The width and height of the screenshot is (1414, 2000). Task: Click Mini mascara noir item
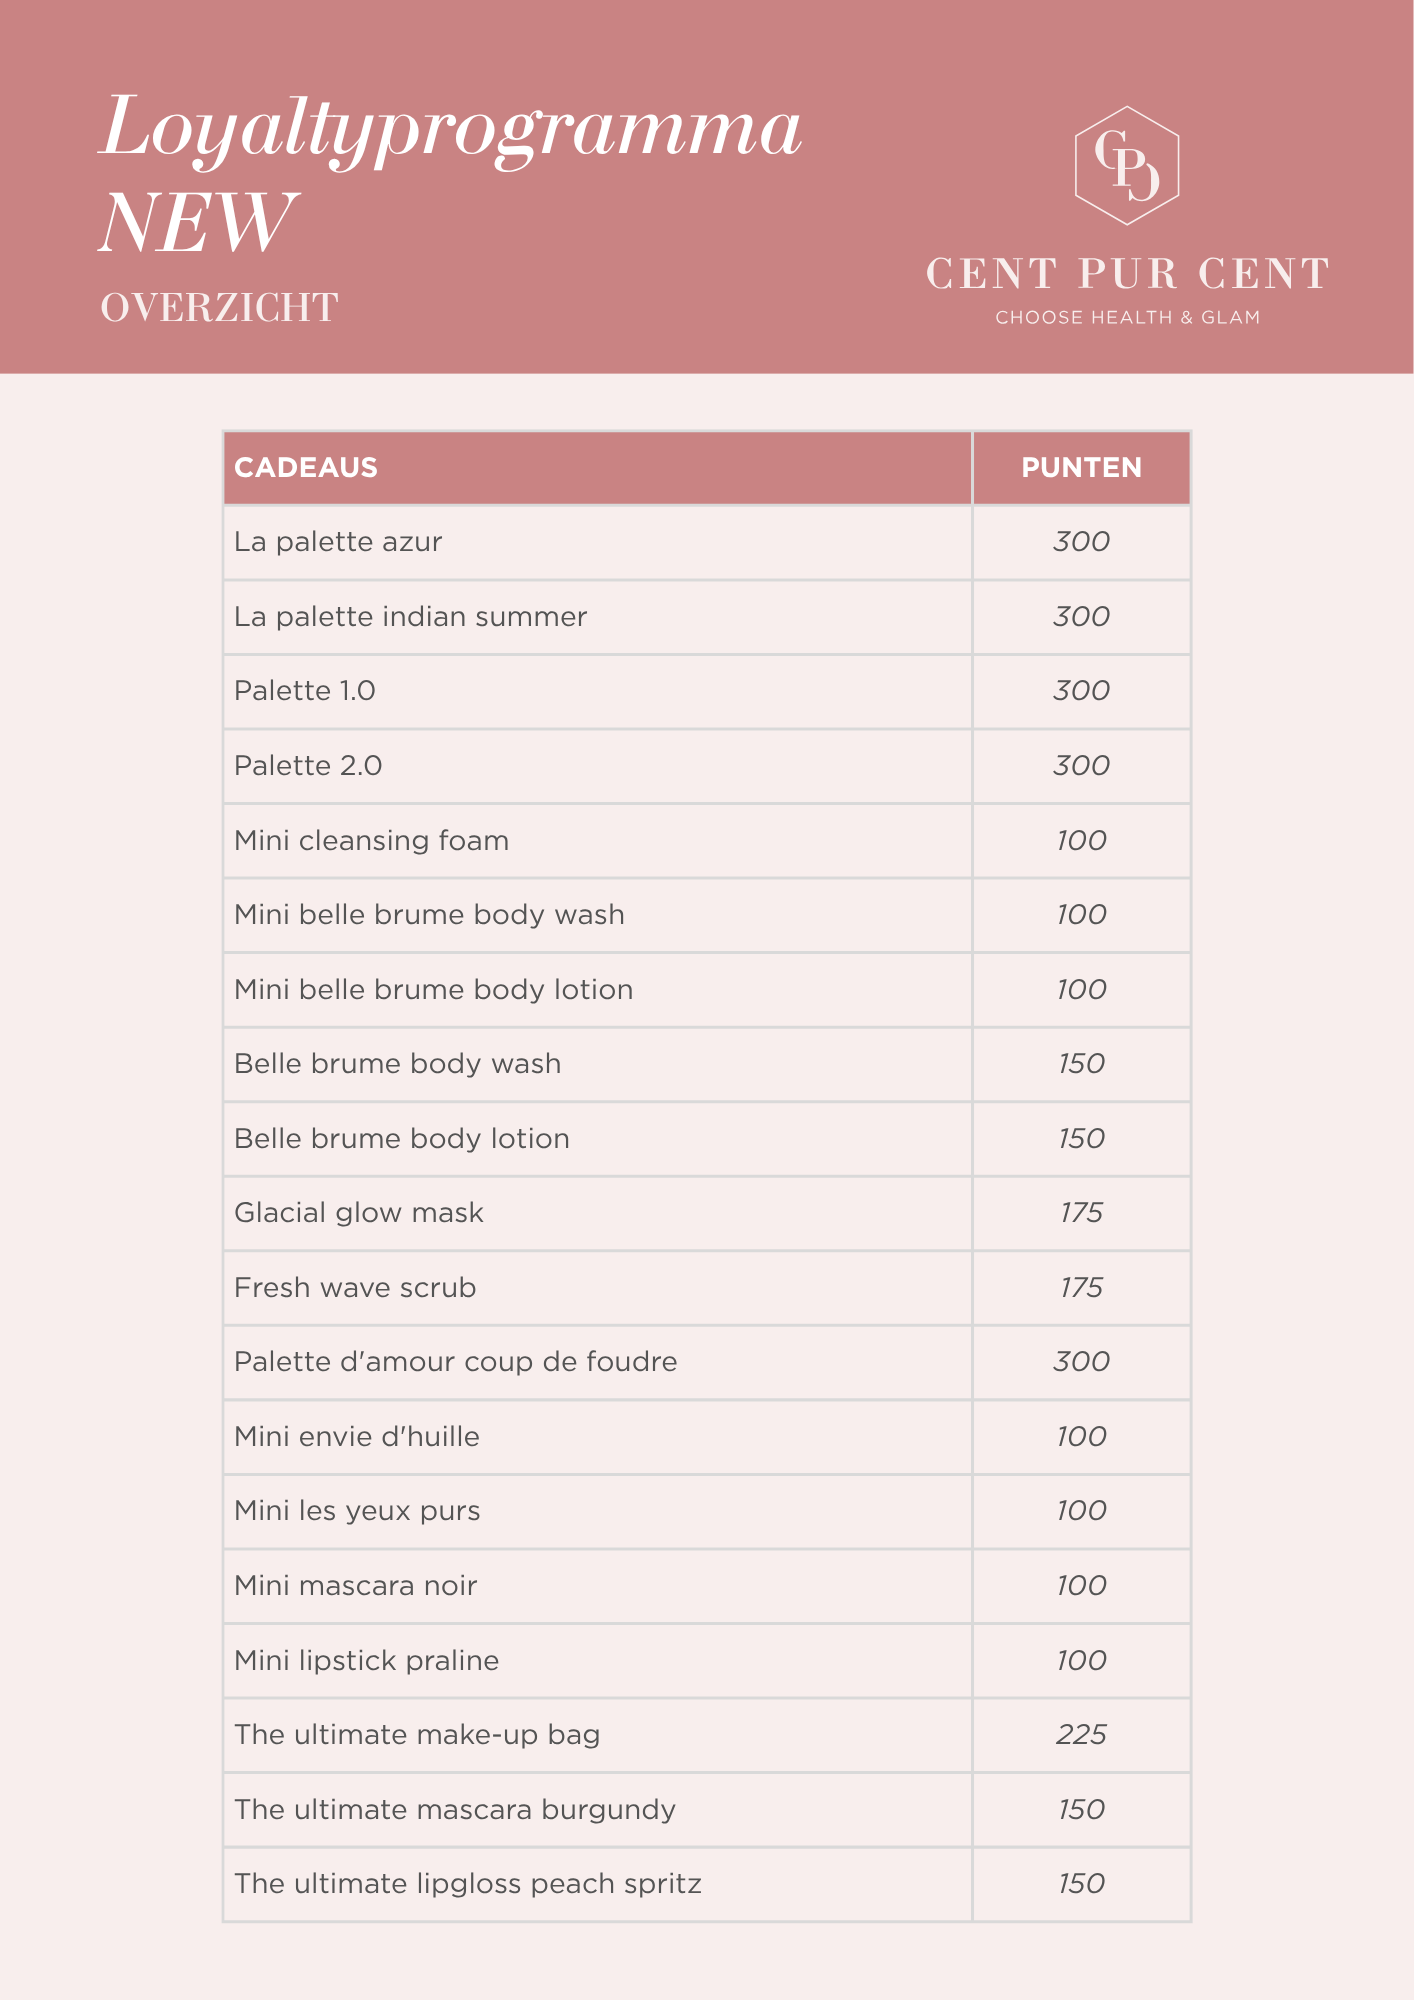click(355, 1586)
